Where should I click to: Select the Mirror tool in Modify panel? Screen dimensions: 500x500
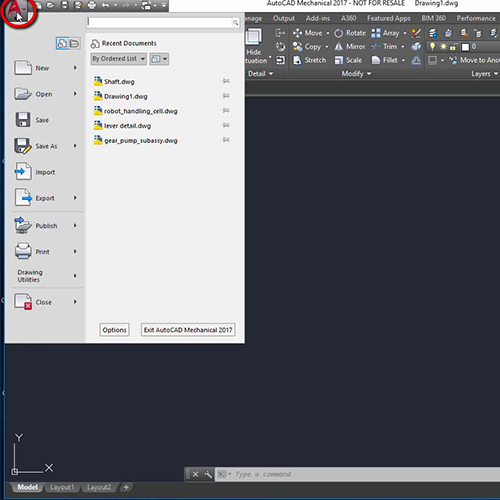point(350,47)
